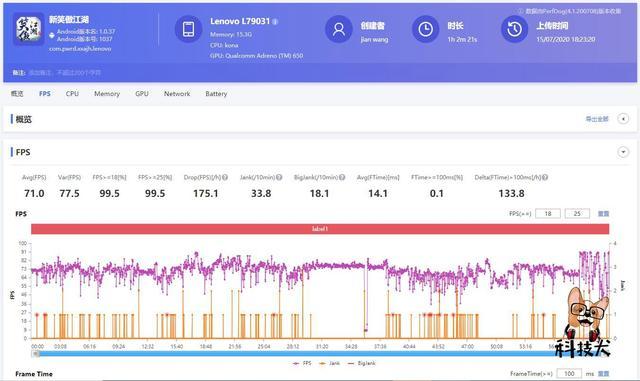
Task: Click package name com.pwrd.xxajh.lenovo
Action: pyautogui.click(x=80, y=49)
